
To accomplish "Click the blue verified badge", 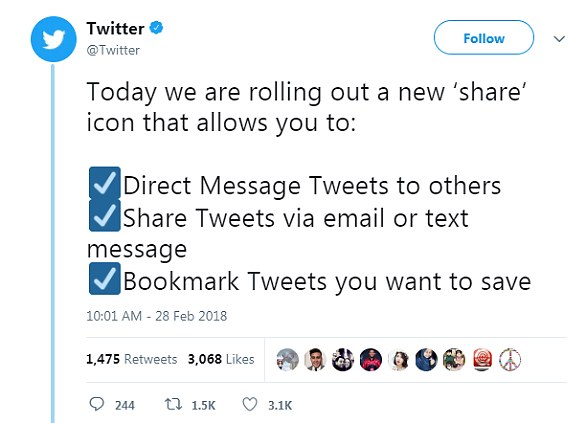I will [x=156, y=28].
